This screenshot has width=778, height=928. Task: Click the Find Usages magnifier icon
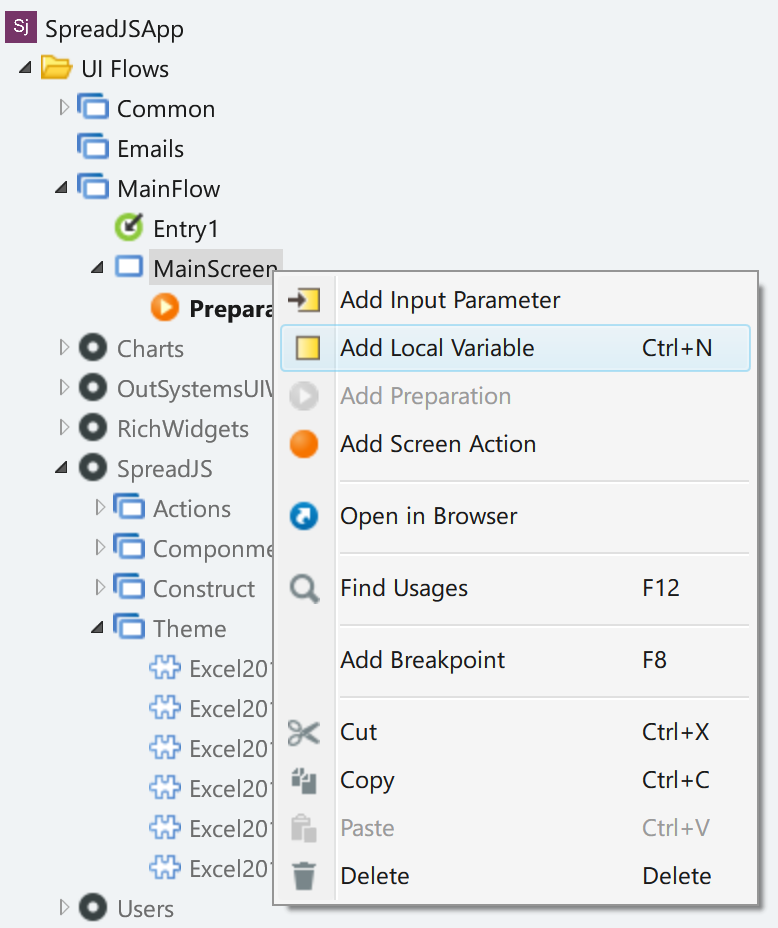click(x=305, y=589)
